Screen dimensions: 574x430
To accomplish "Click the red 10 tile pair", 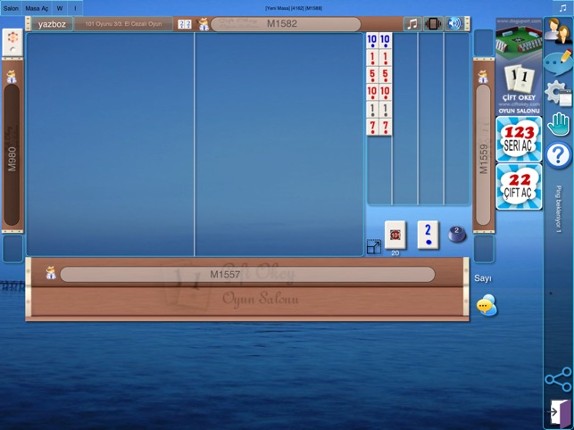I will pyautogui.click(x=379, y=92).
